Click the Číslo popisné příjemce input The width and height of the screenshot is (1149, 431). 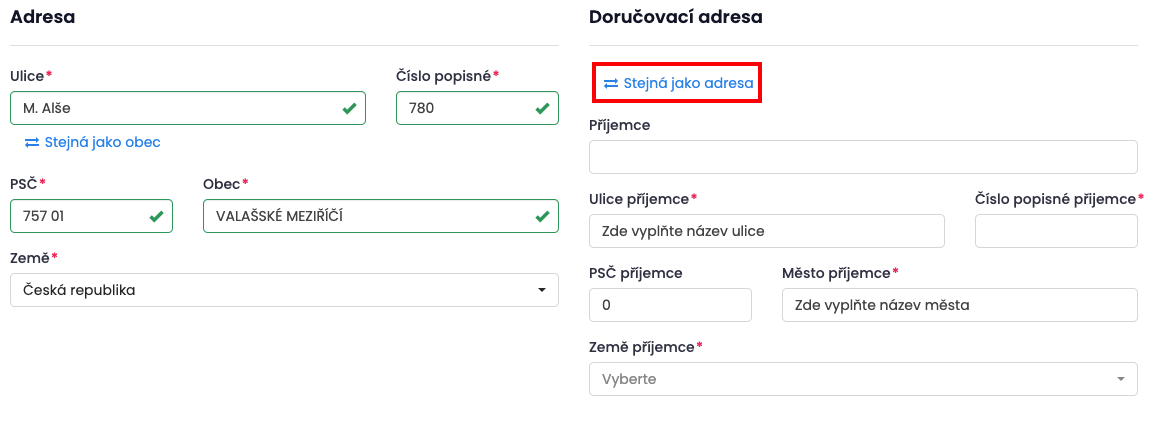pyautogui.click(x=1056, y=231)
